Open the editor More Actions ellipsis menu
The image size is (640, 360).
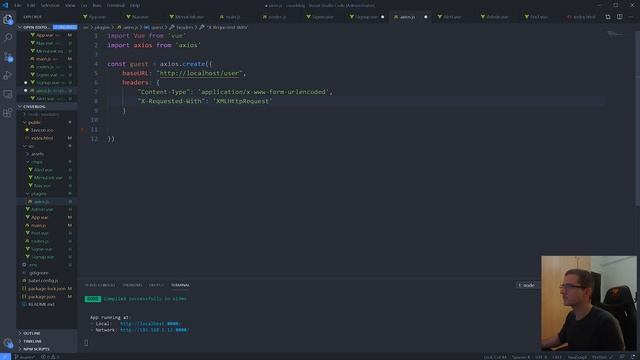click(631, 17)
